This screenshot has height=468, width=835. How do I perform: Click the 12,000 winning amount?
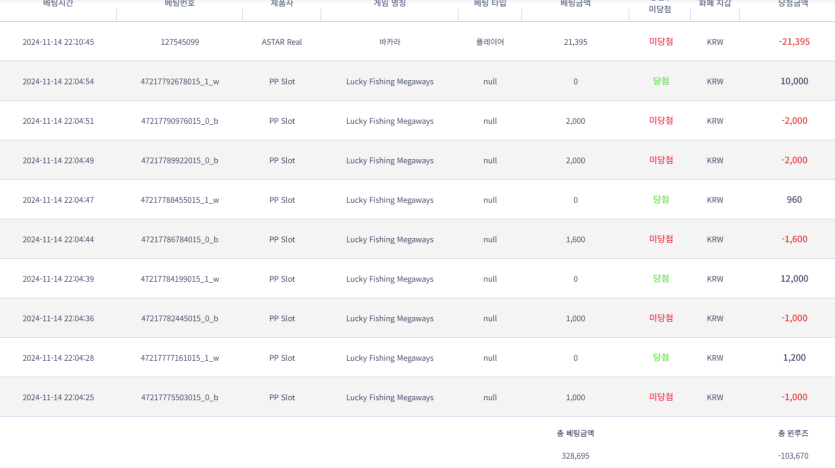coord(794,279)
